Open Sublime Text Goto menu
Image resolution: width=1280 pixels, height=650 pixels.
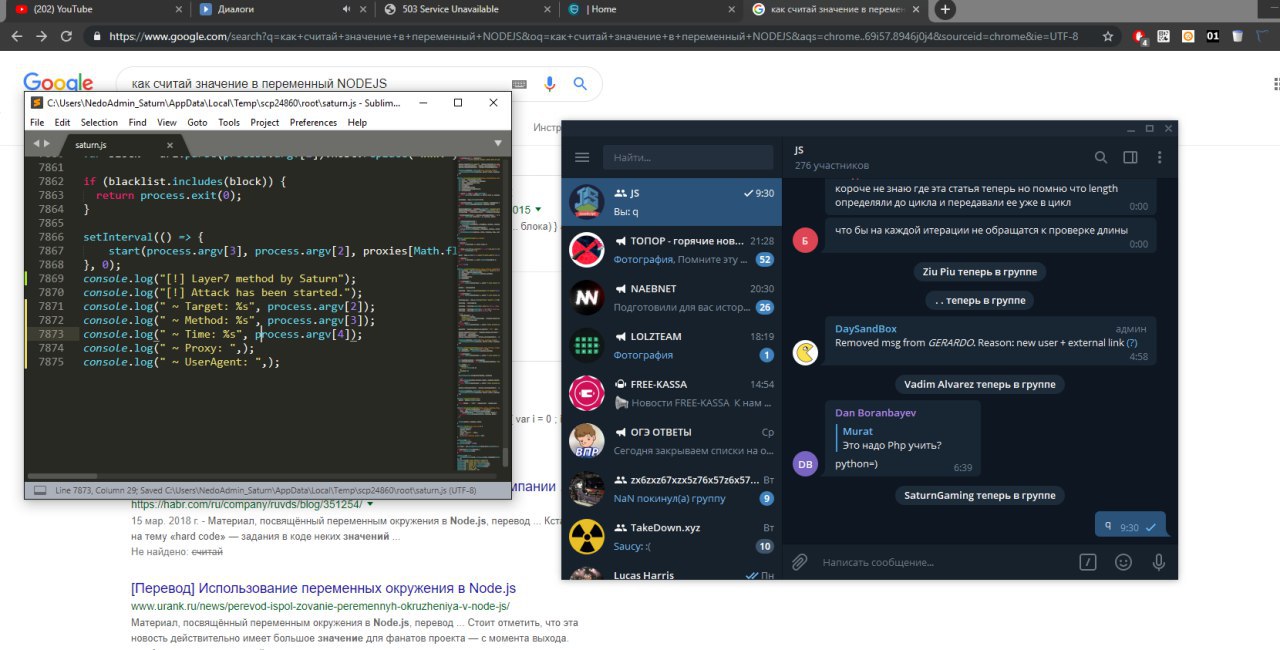click(x=197, y=122)
